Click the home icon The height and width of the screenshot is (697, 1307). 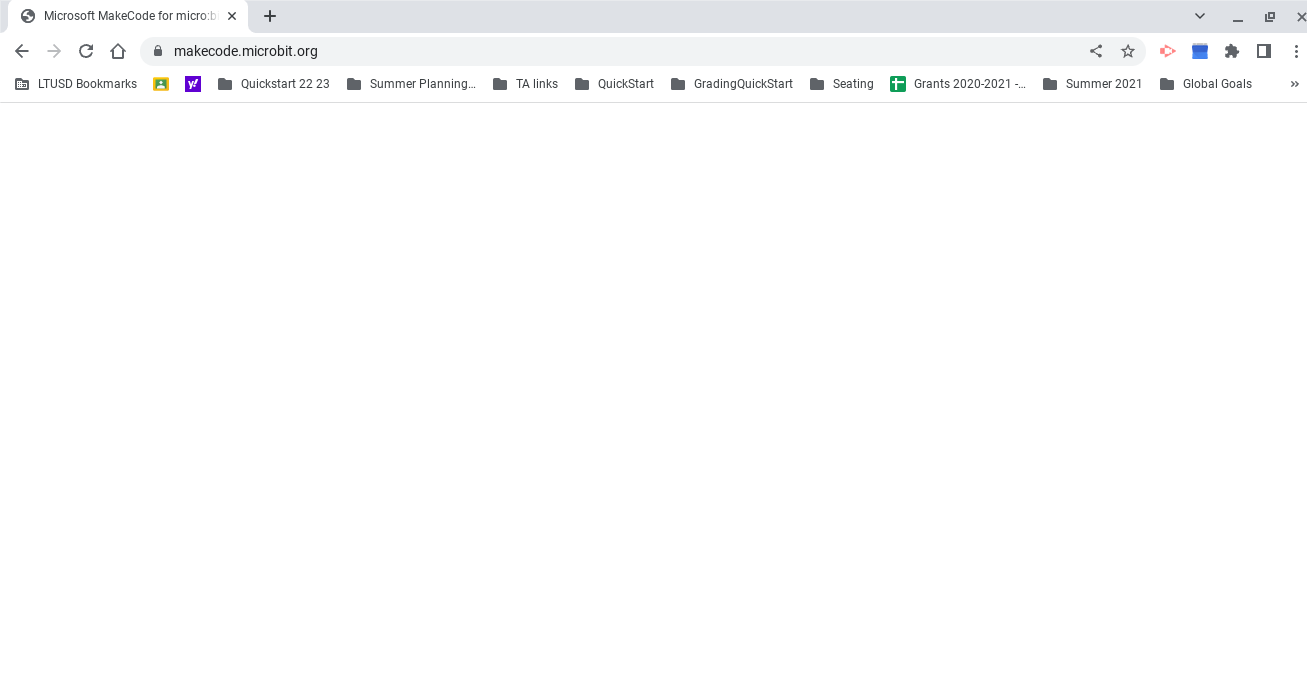(x=118, y=50)
